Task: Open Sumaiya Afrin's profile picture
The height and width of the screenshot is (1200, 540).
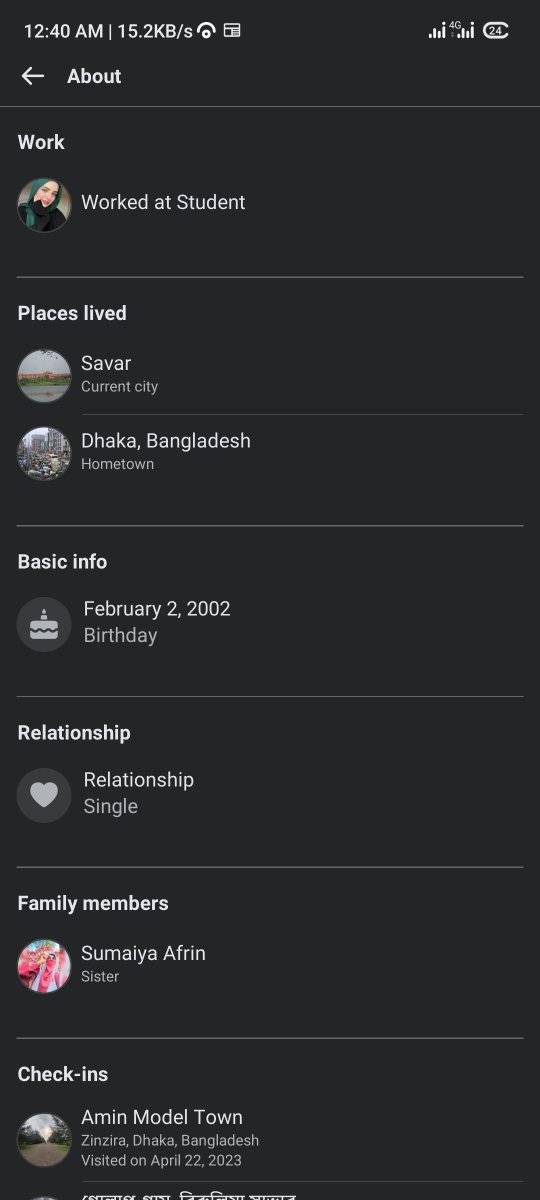Action: pos(44,966)
